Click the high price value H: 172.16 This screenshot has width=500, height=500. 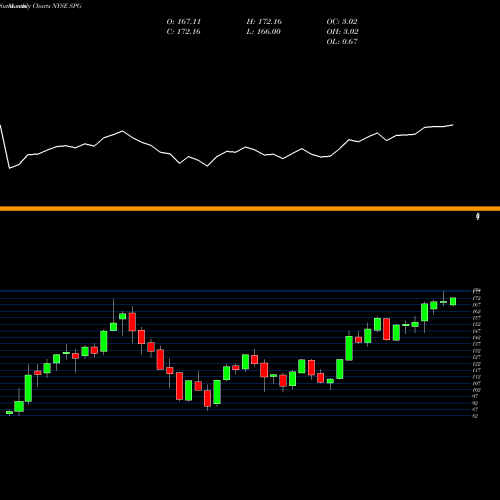(x=264, y=22)
